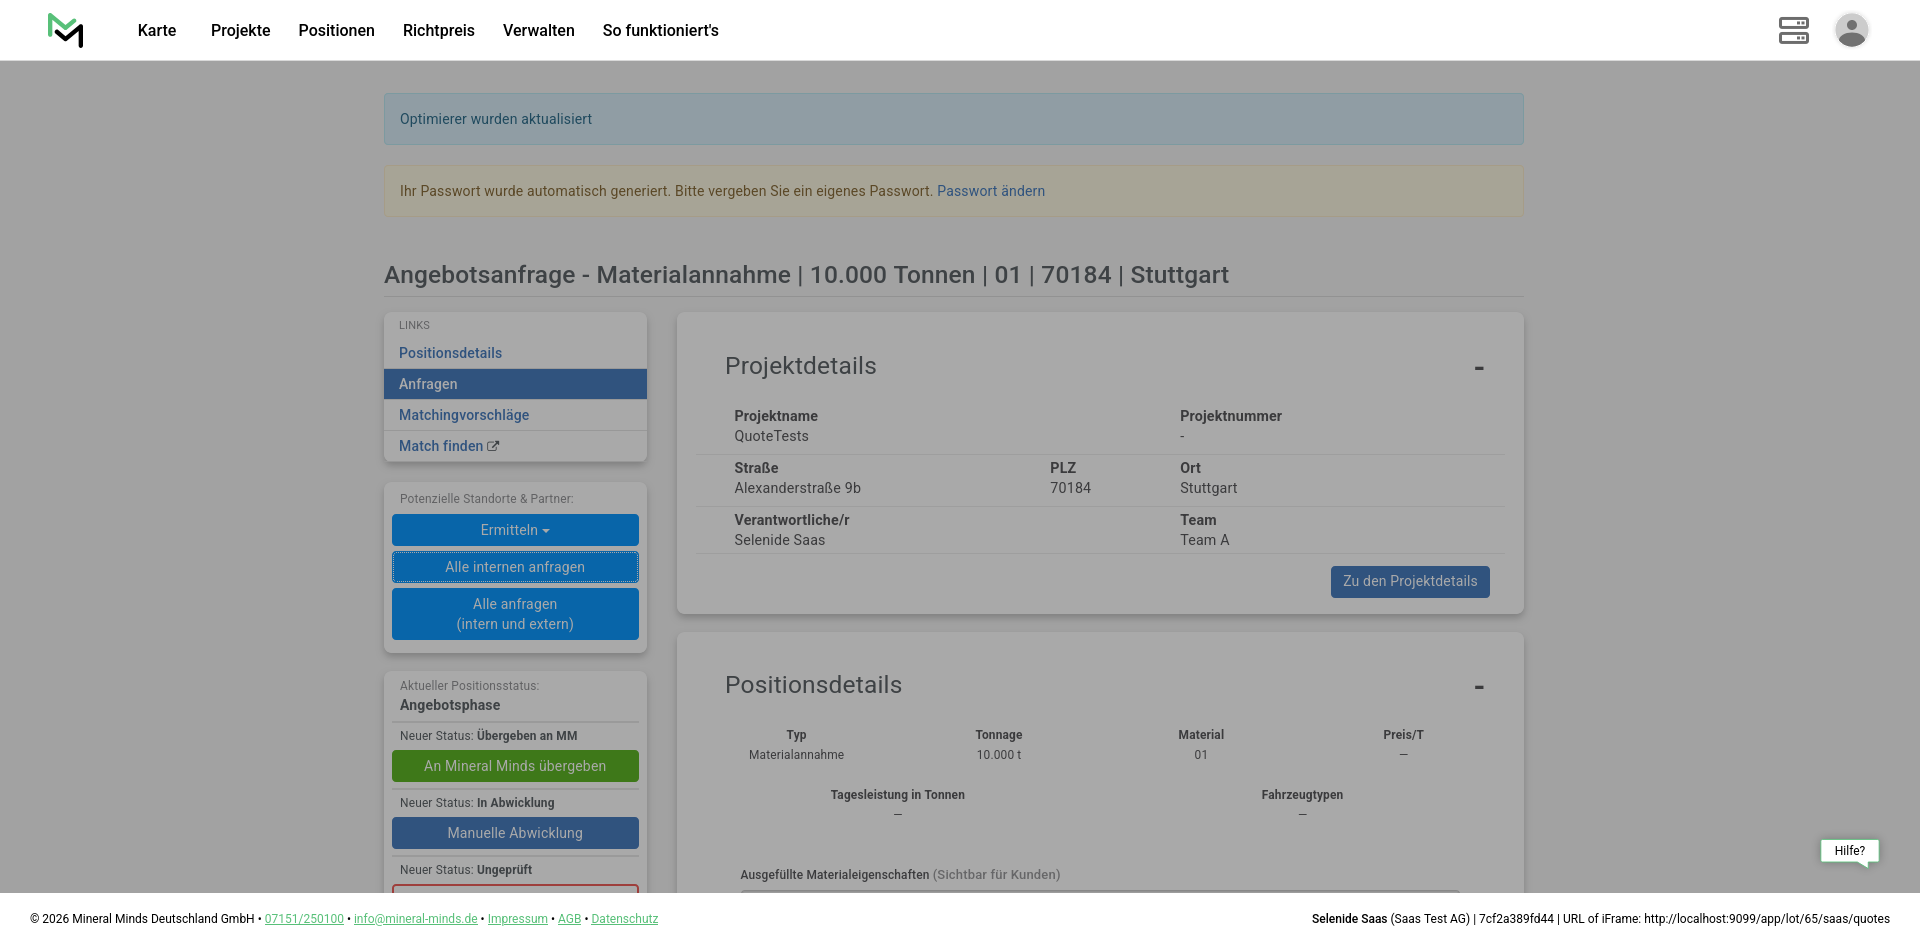Click Alle internen anfragen button
The height and width of the screenshot is (943, 1920).
click(x=515, y=567)
